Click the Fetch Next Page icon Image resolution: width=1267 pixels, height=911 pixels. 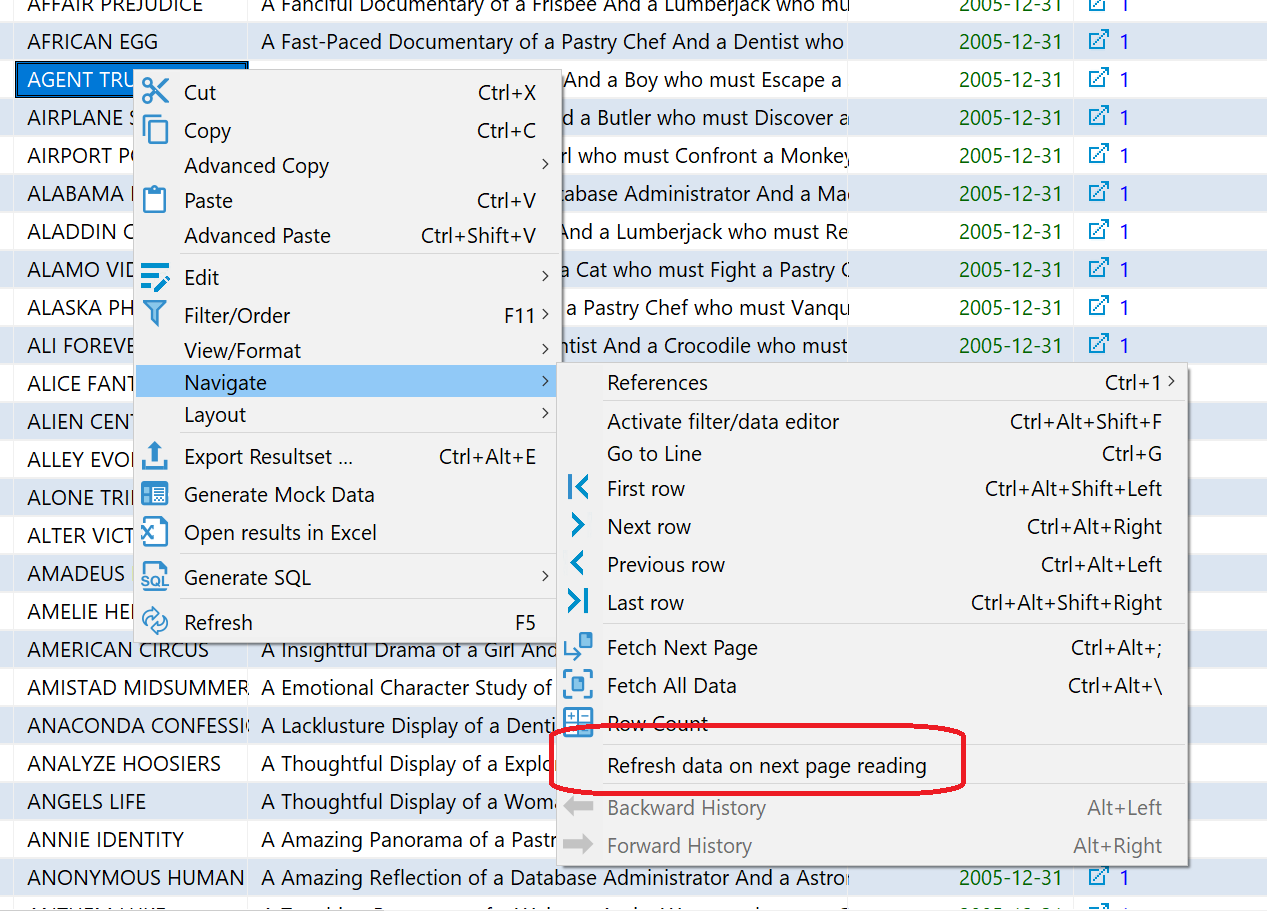(x=580, y=647)
